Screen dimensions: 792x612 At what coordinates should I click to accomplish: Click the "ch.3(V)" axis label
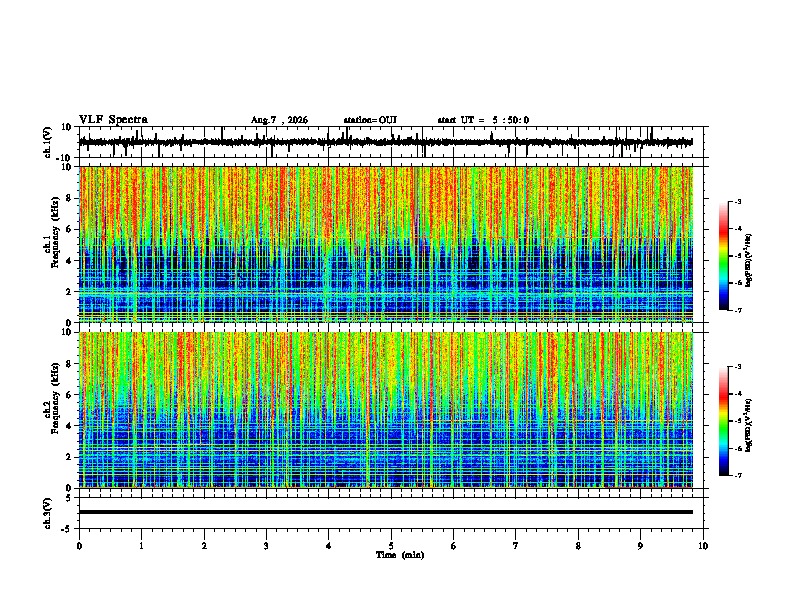[48, 514]
